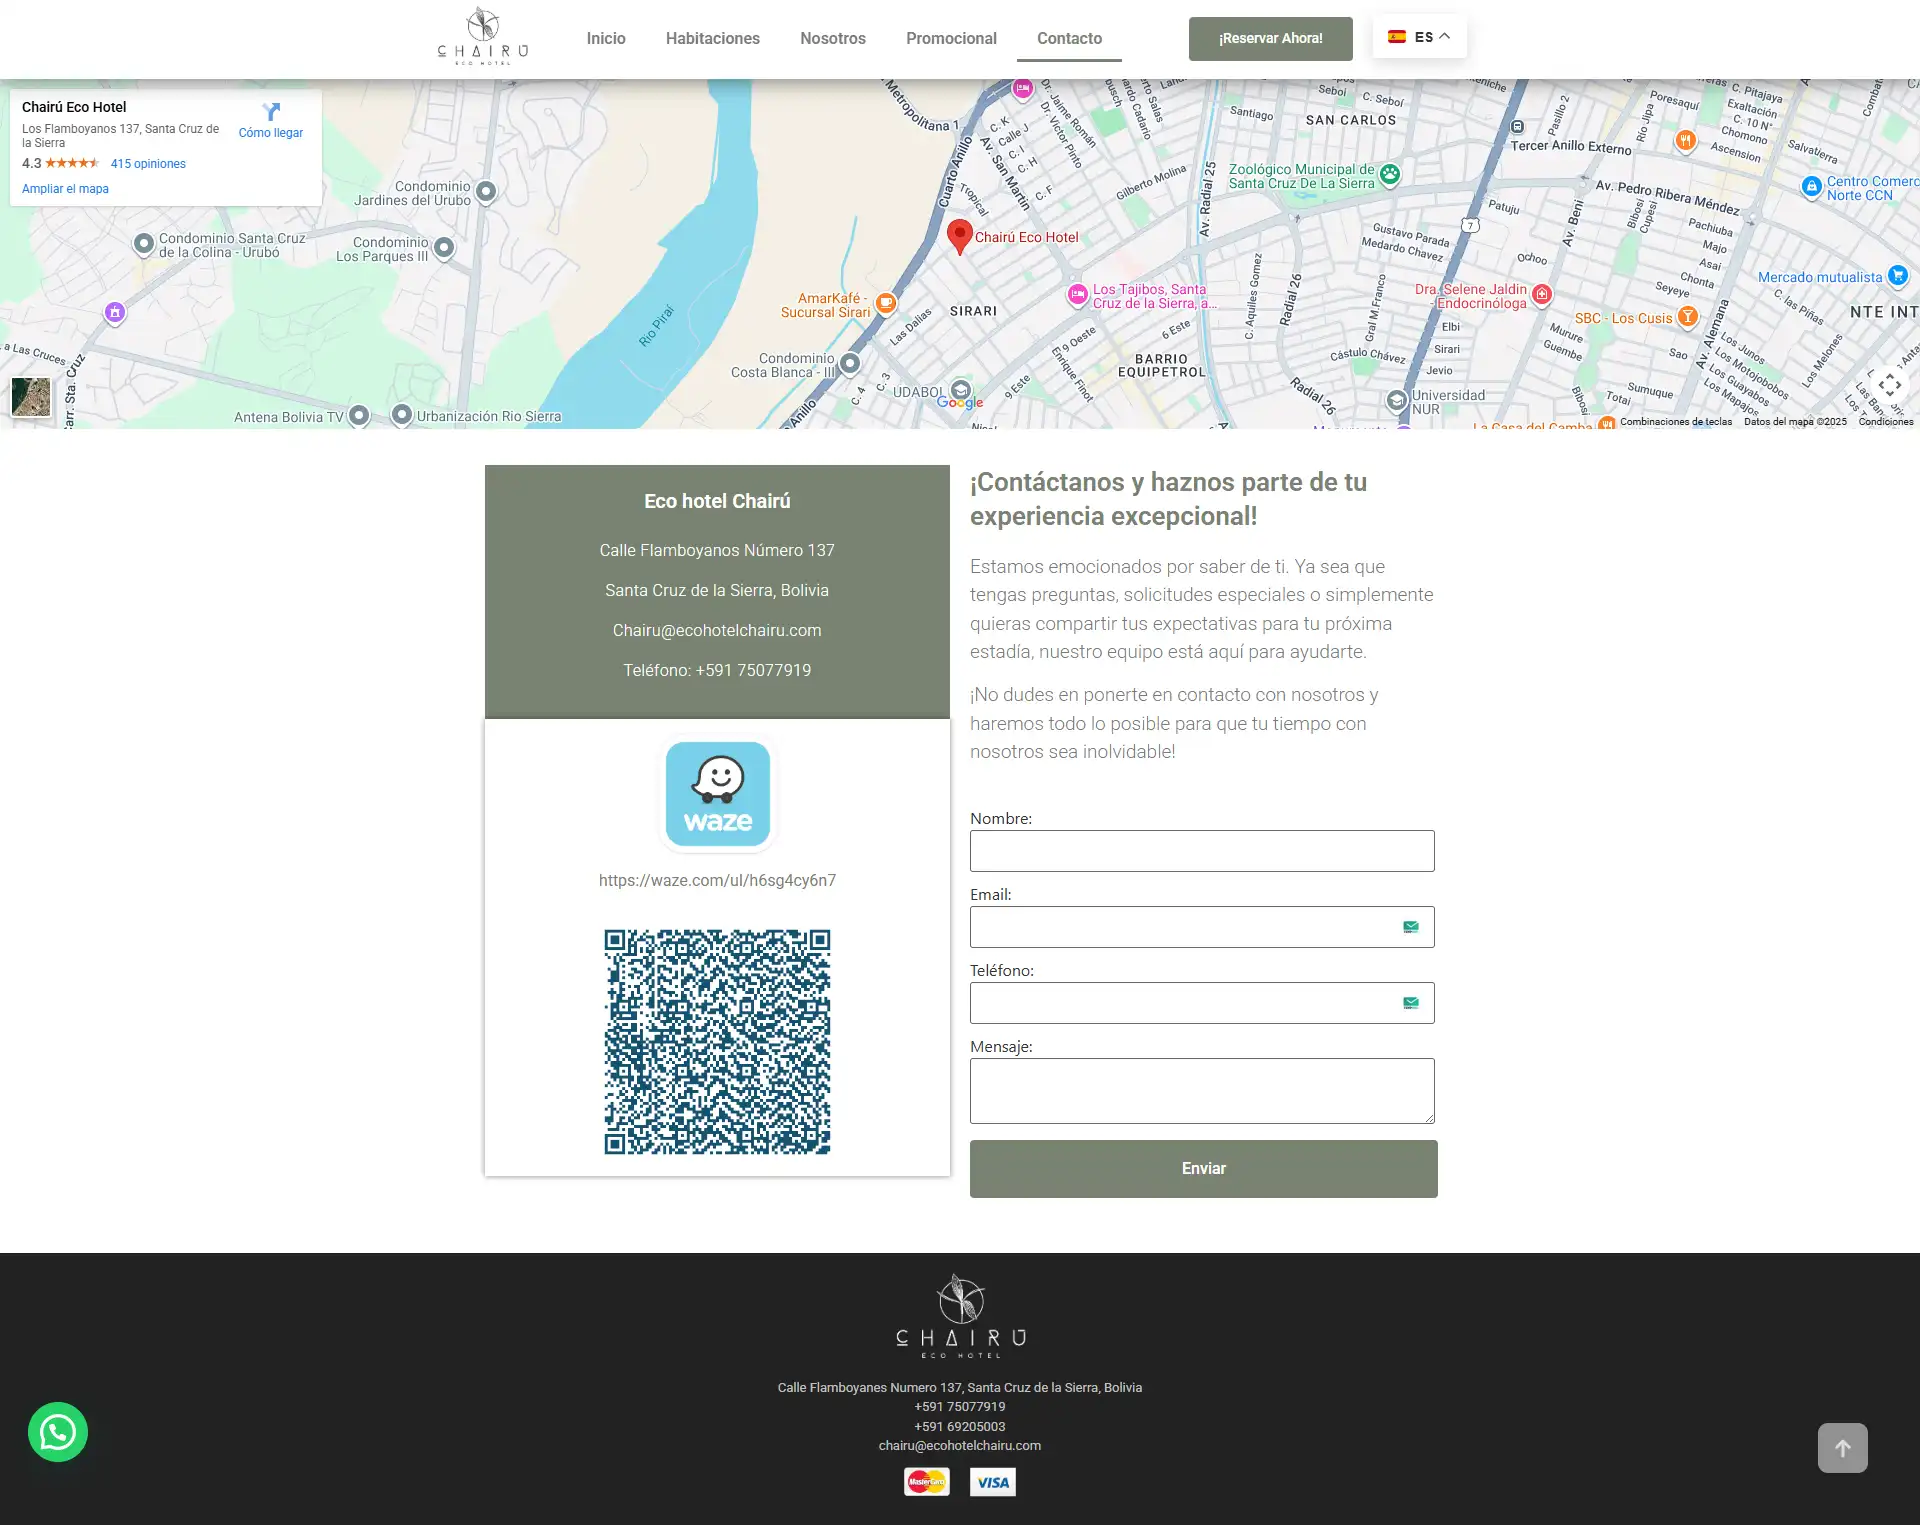Viewport: 1920px width, 1525px height.
Task: Click the WhatsApp floating chat icon
Action: 58,1432
